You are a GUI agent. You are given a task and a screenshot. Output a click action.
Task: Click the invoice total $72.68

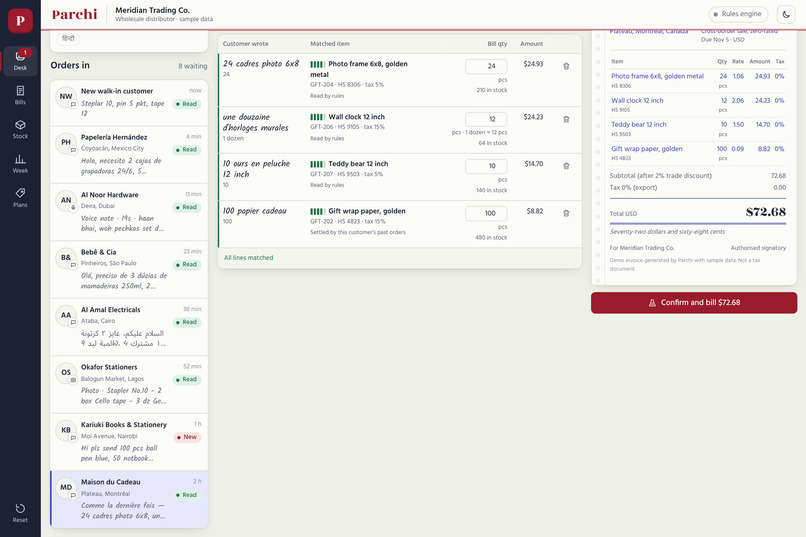765,212
